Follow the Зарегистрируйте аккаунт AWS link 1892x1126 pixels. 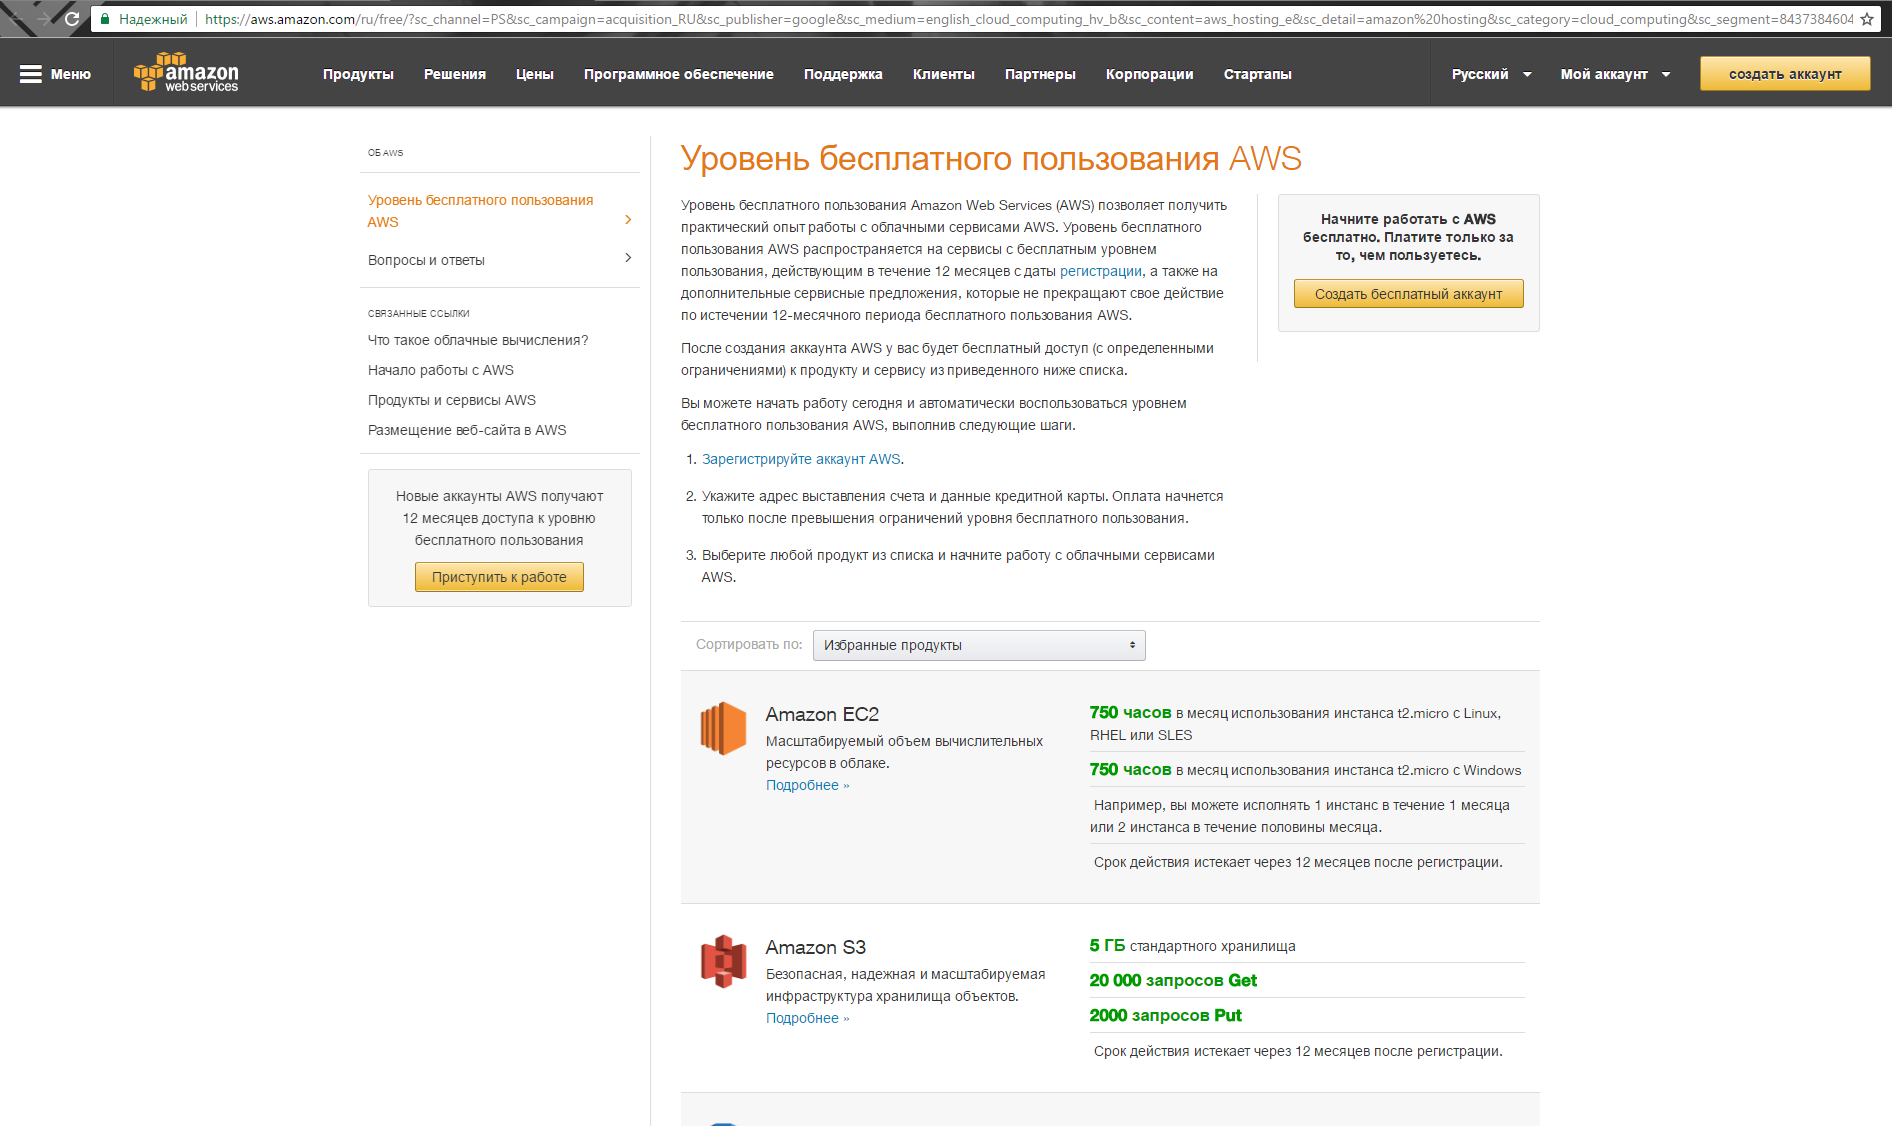801,459
